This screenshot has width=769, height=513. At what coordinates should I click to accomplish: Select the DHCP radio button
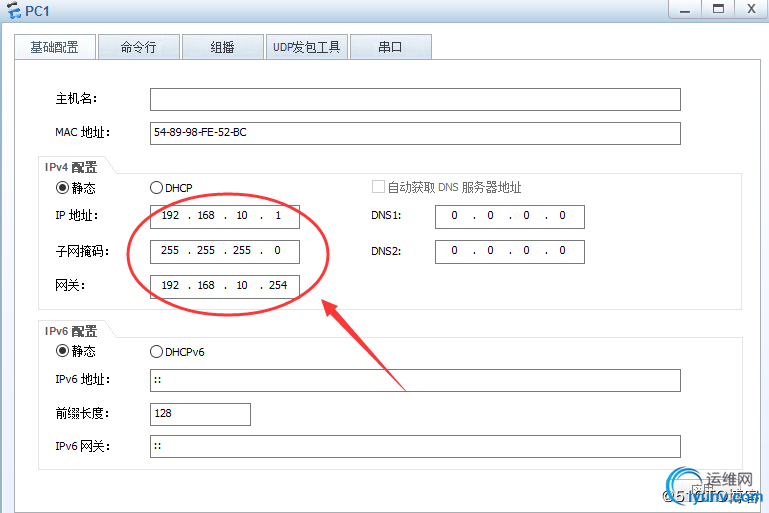pyautogui.click(x=156, y=188)
